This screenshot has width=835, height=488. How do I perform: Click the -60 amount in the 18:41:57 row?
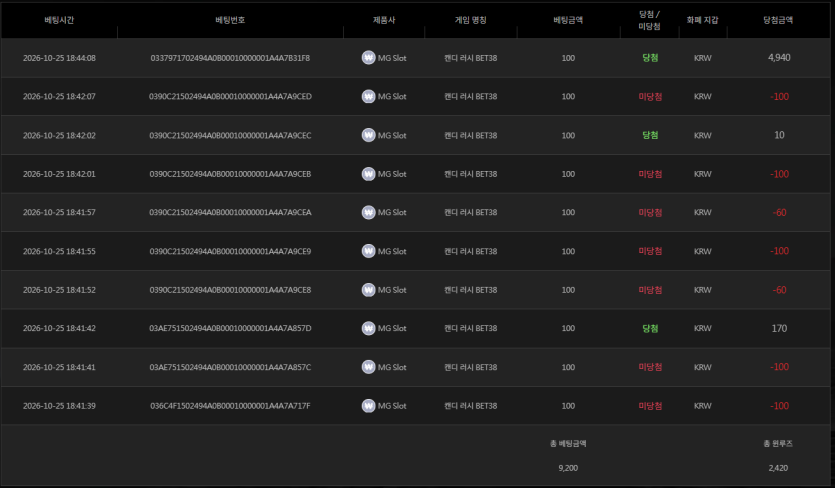(779, 212)
